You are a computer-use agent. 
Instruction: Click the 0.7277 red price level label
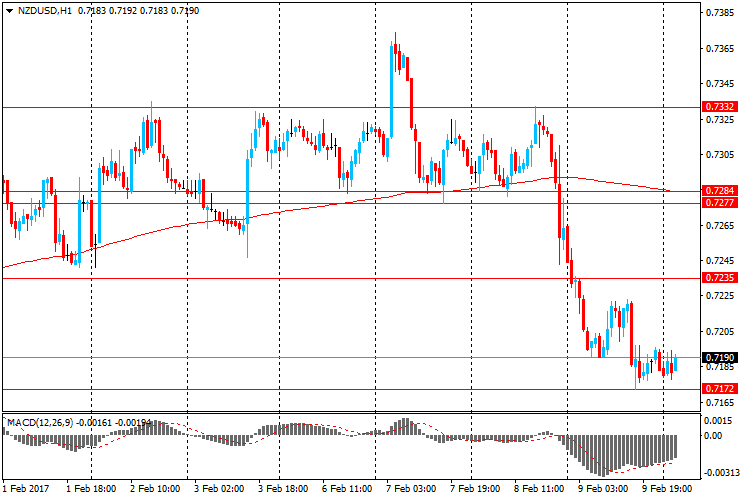point(720,203)
